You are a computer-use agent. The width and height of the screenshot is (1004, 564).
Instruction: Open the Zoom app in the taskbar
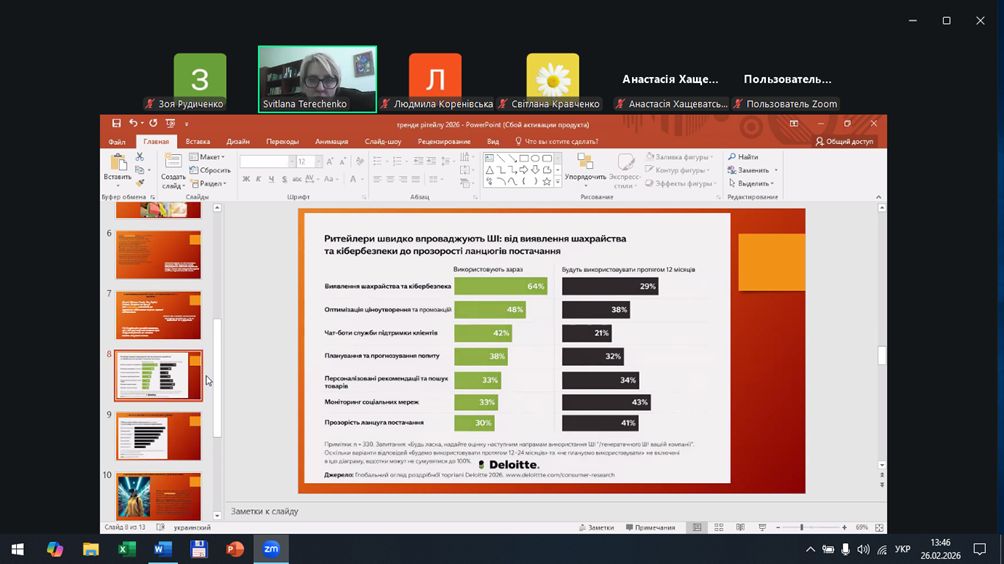[270, 549]
